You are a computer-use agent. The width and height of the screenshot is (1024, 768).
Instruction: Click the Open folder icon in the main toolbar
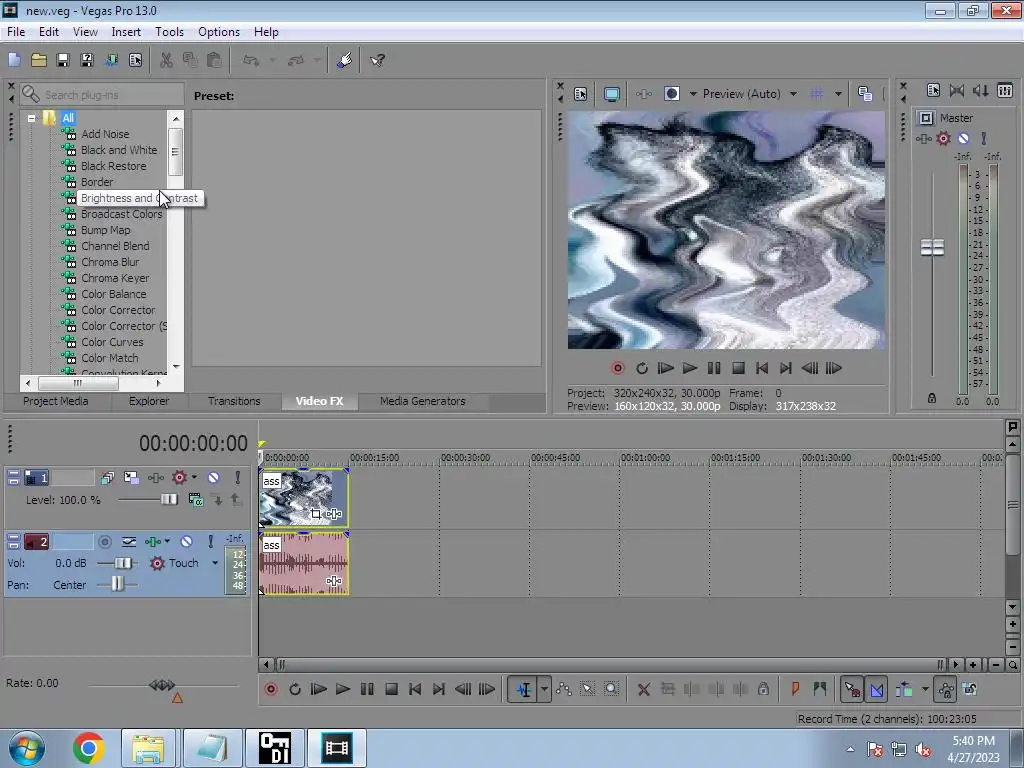(x=39, y=60)
